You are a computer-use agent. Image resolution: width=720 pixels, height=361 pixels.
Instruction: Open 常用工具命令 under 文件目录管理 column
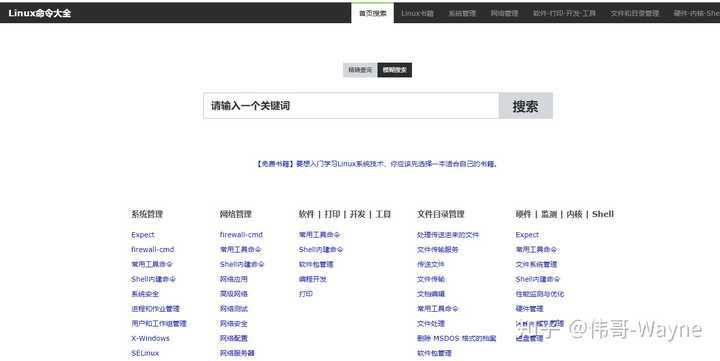(438, 309)
